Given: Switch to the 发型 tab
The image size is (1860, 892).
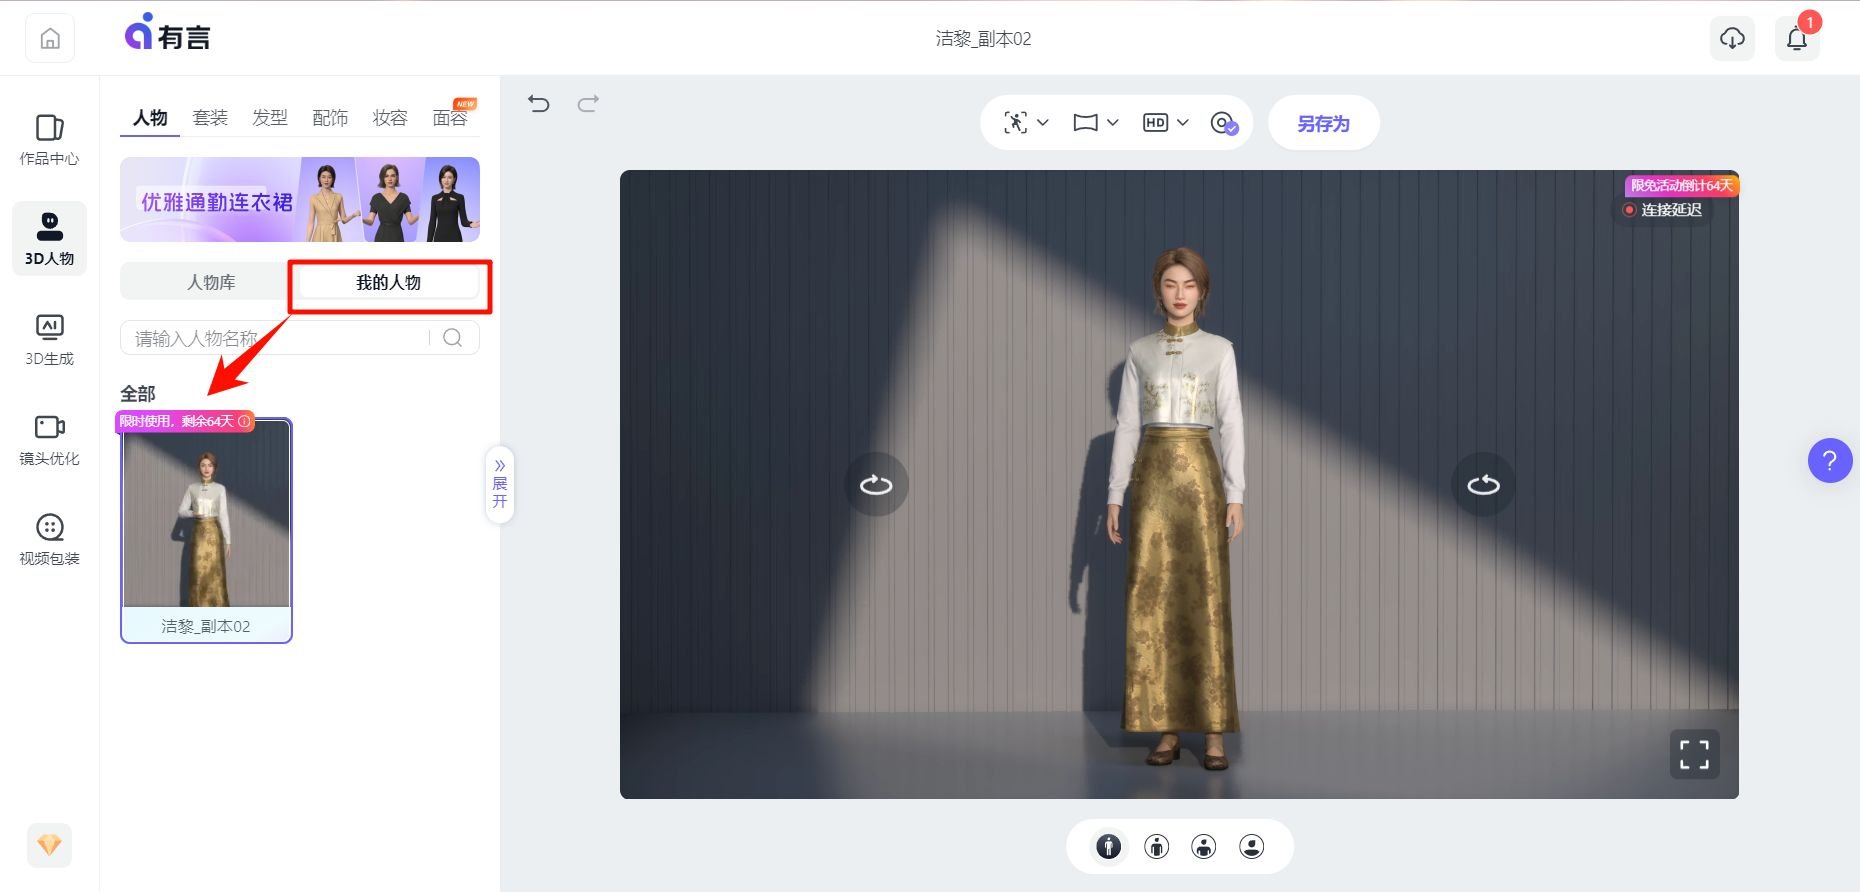Looking at the screenshot, I should click(270, 118).
